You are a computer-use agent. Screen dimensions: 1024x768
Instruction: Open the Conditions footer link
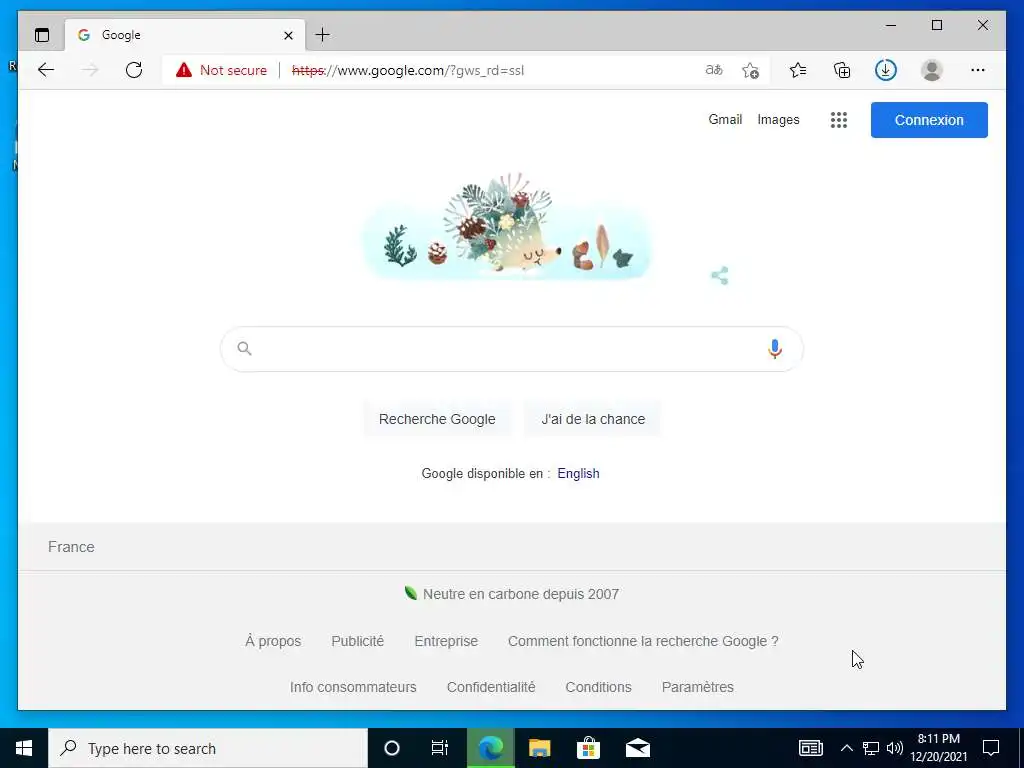click(x=598, y=687)
